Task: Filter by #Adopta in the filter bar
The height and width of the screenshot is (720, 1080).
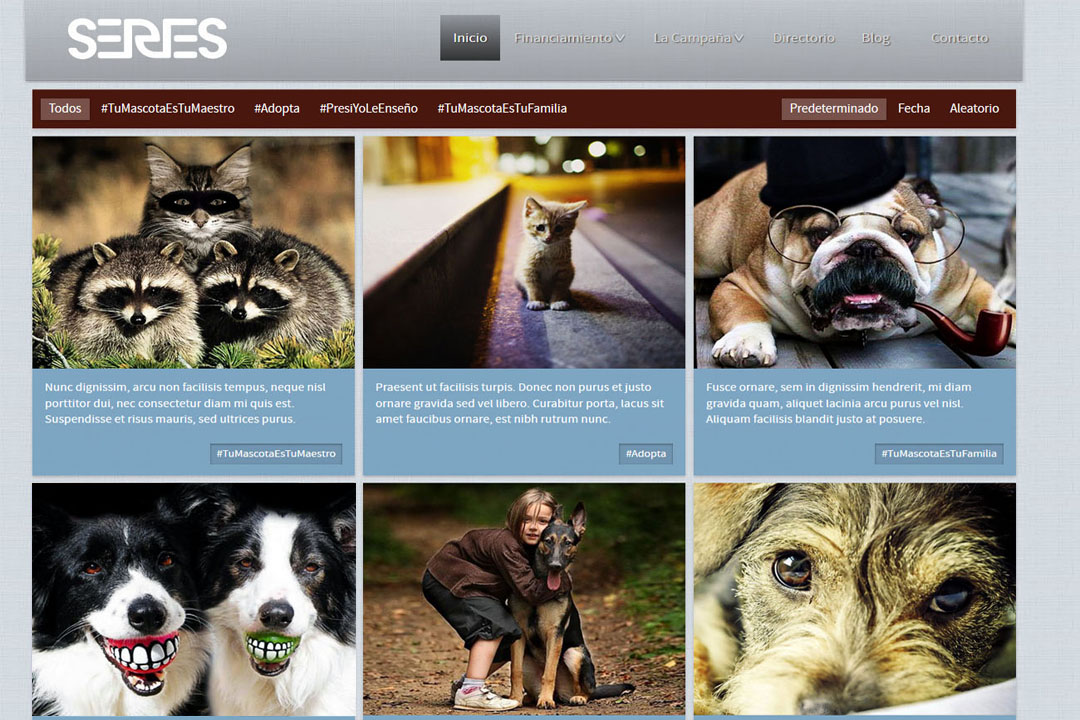Action: [x=277, y=109]
